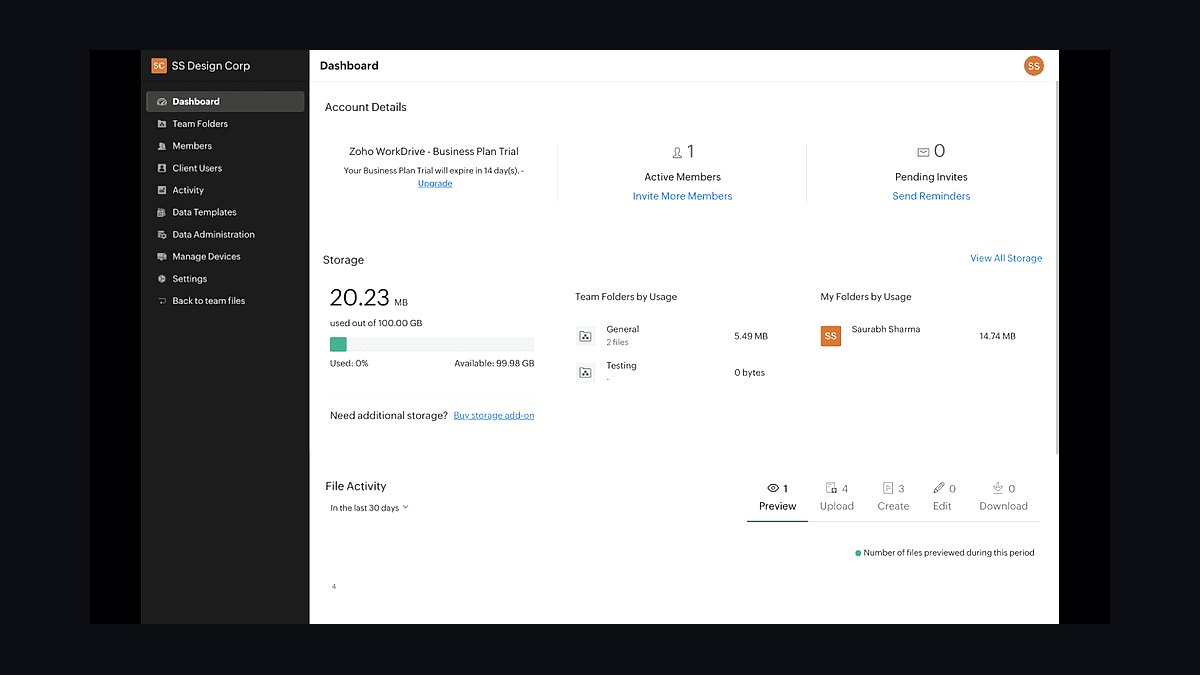Click the 14.74 MB usage value

click(997, 336)
